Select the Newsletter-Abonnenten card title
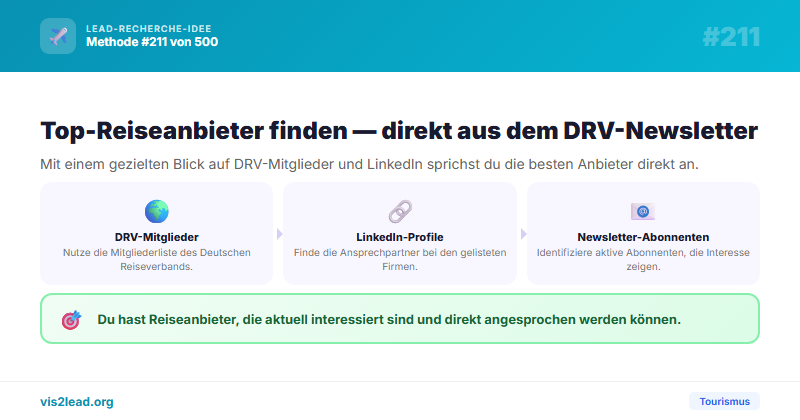The image size is (800, 420). click(643, 237)
